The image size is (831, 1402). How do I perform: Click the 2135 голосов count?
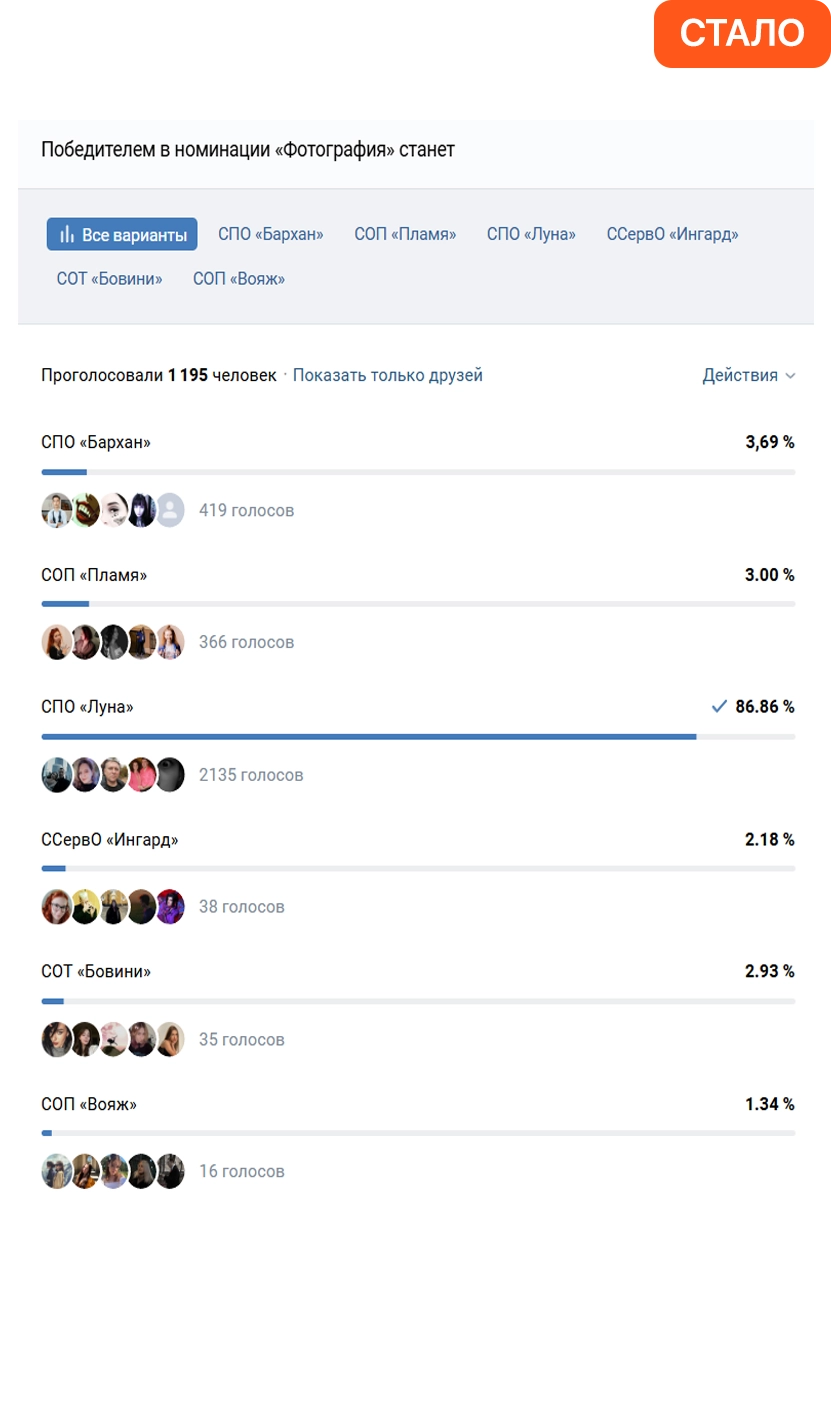click(251, 775)
